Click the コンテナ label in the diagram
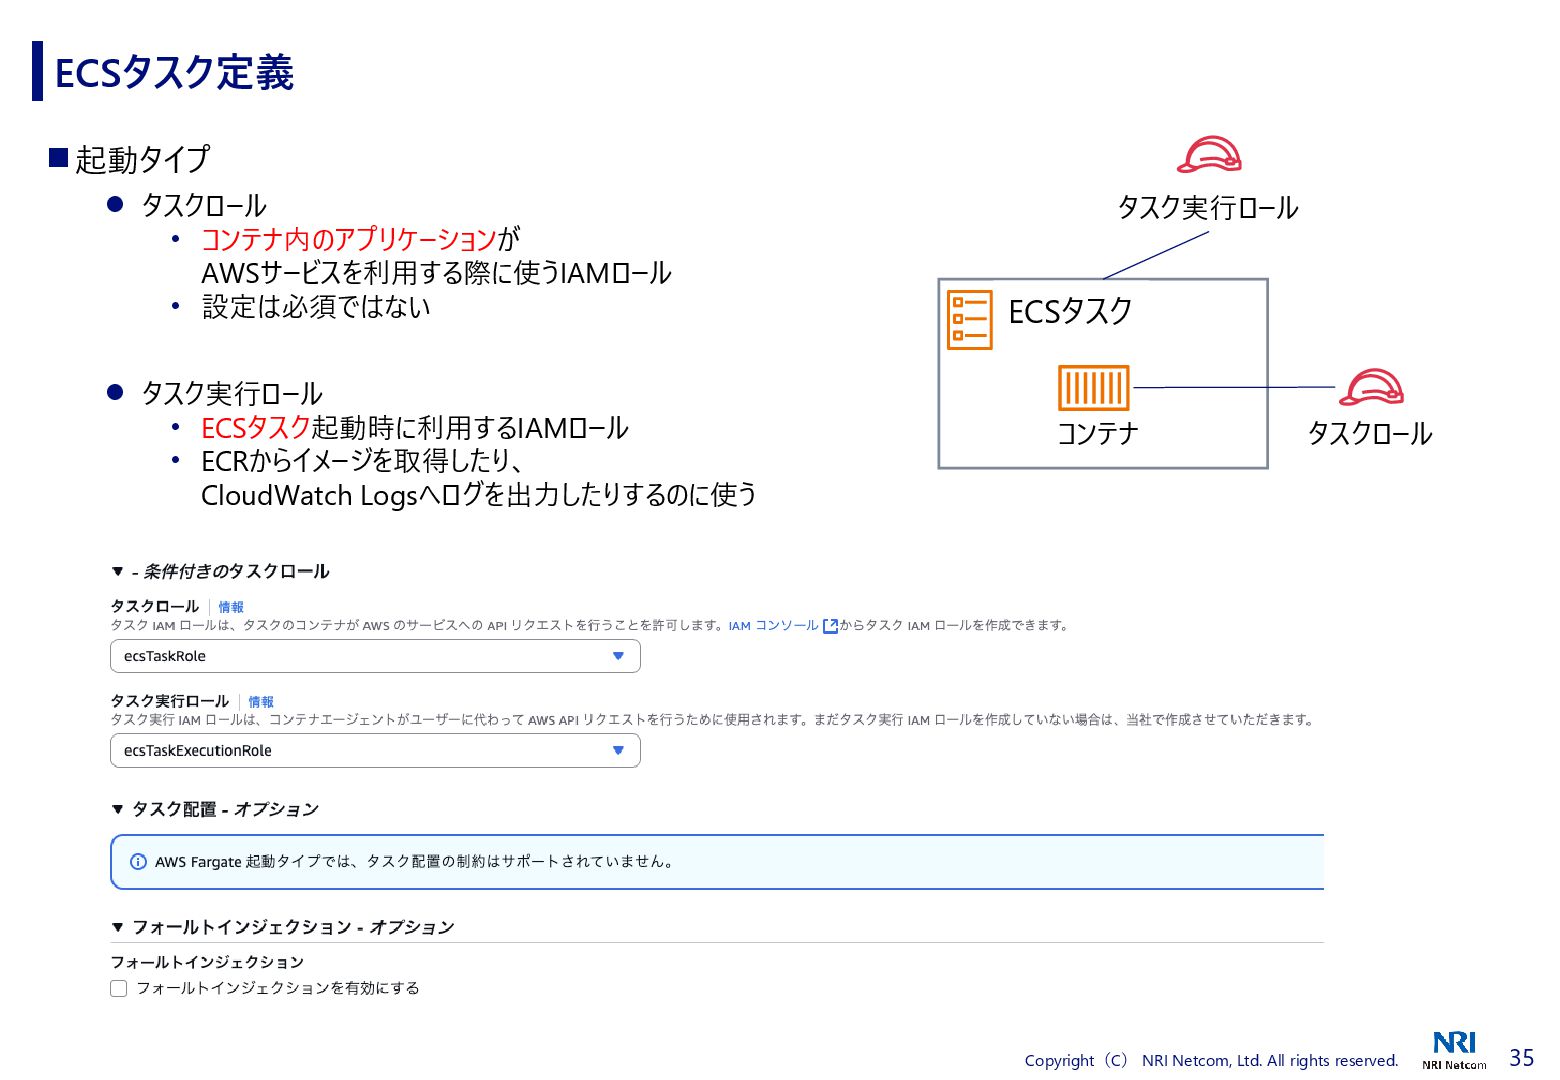This screenshot has height=1080, width=1560. click(x=1098, y=433)
